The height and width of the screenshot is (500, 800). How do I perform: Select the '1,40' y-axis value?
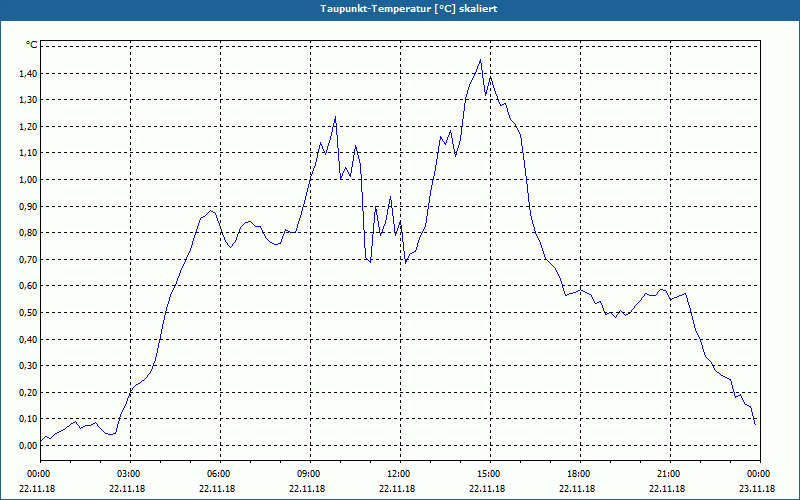29,73
